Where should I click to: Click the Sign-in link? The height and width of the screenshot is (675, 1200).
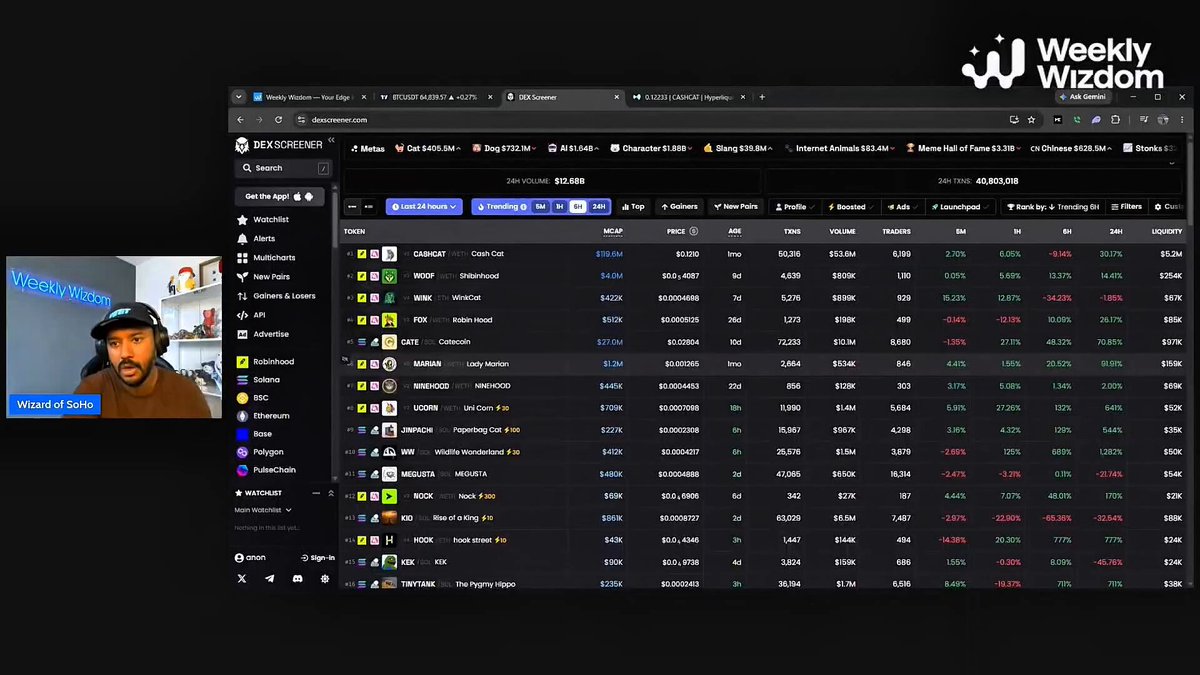(x=318, y=558)
